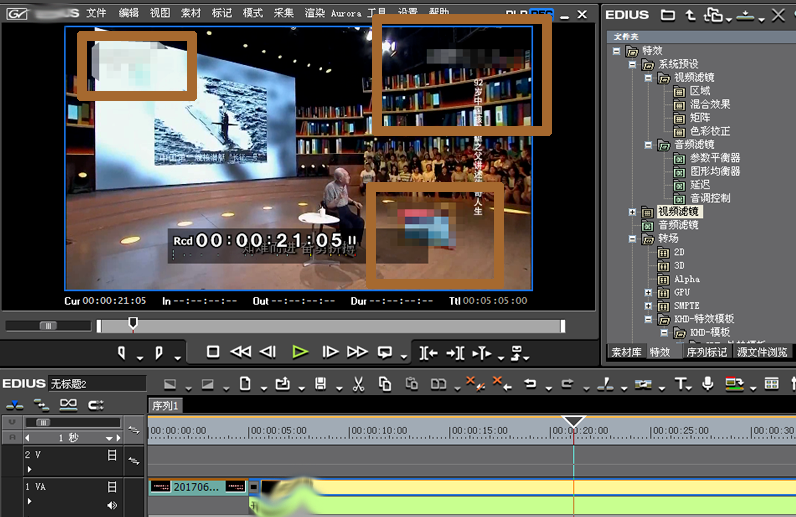Click the Set In point icon
Viewport: 796px width, 517px height.
pyautogui.click(x=123, y=353)
